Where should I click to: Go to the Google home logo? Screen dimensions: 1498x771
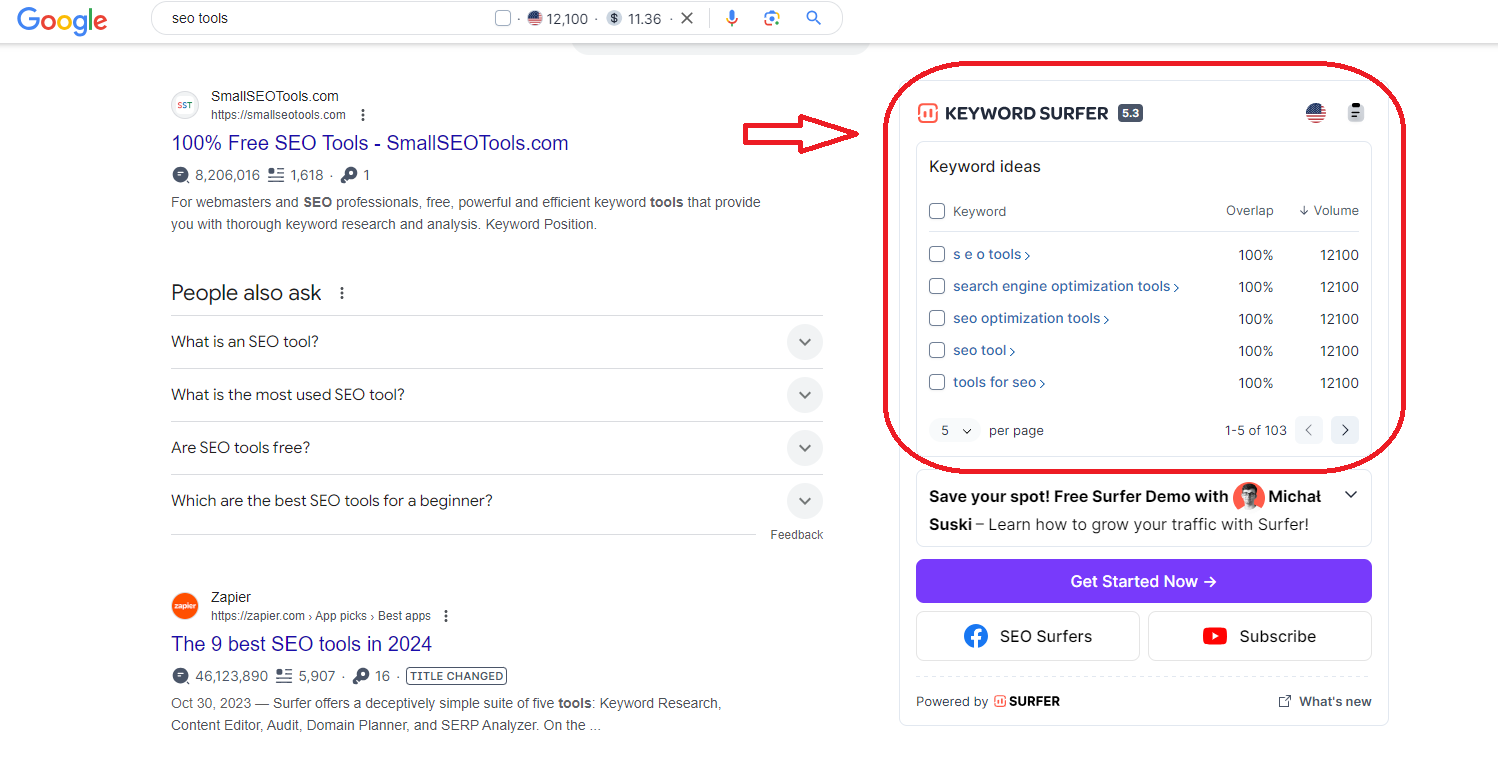click(x=62, y=19)
